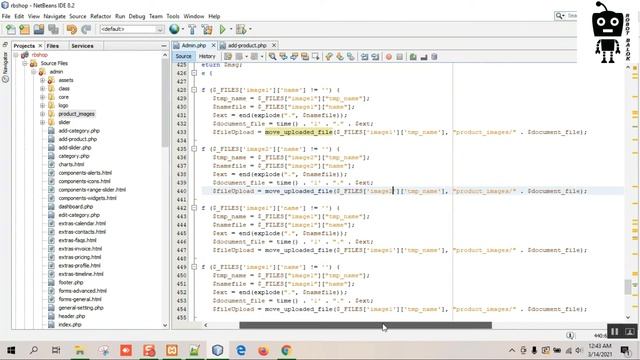Toggle Highlight Search editor icon
The width and height of the screenshot is (640, 360).
coord(305,57)
